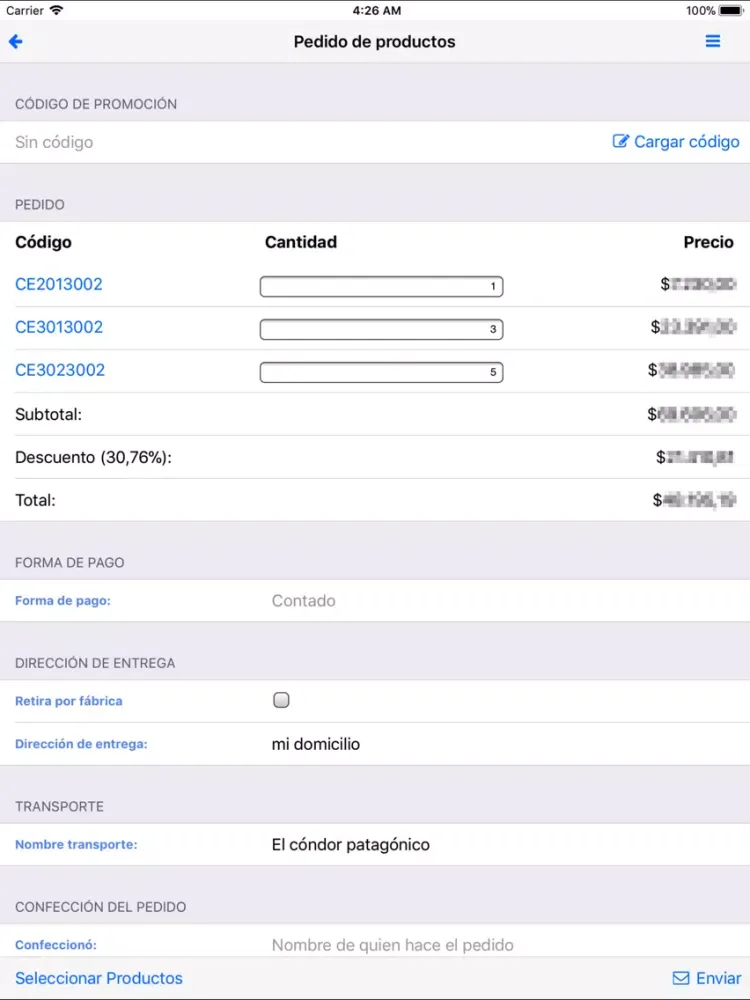This screenshot has width=750, height=1000.
Task: Tap the 100% battery percentage text
Action: point(700,10)
